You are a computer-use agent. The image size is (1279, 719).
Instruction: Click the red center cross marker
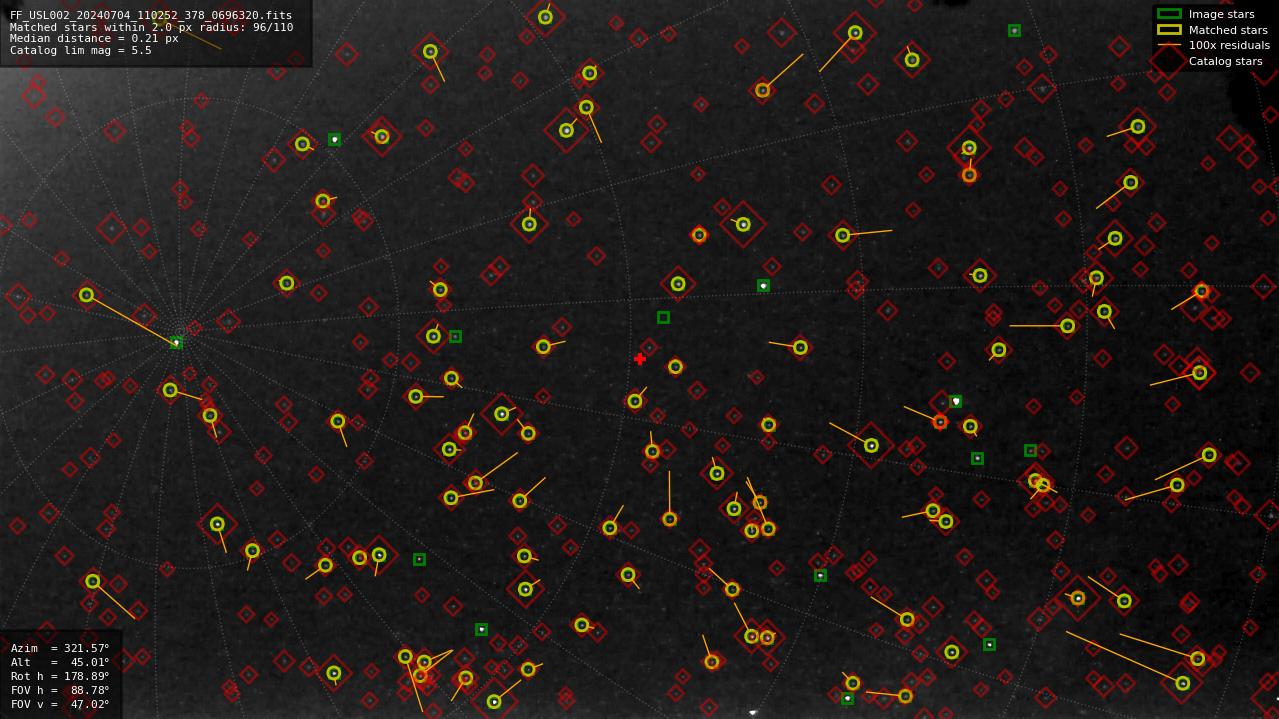640,359
